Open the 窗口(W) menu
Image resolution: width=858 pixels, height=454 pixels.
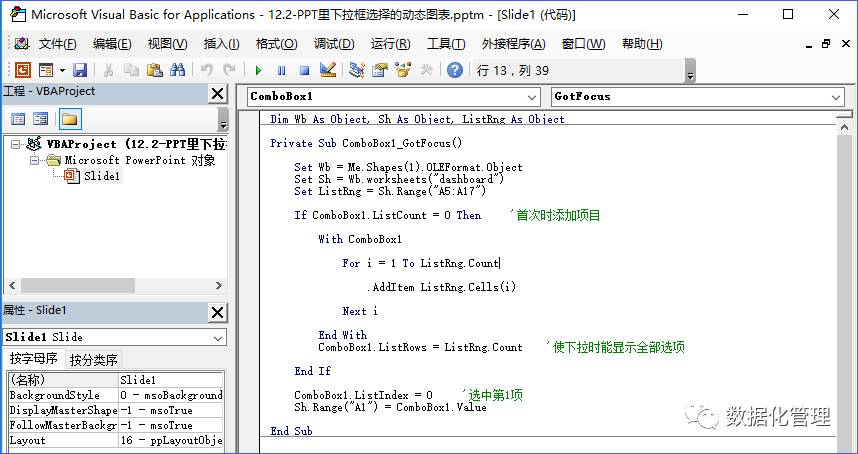tap(583, 44)
